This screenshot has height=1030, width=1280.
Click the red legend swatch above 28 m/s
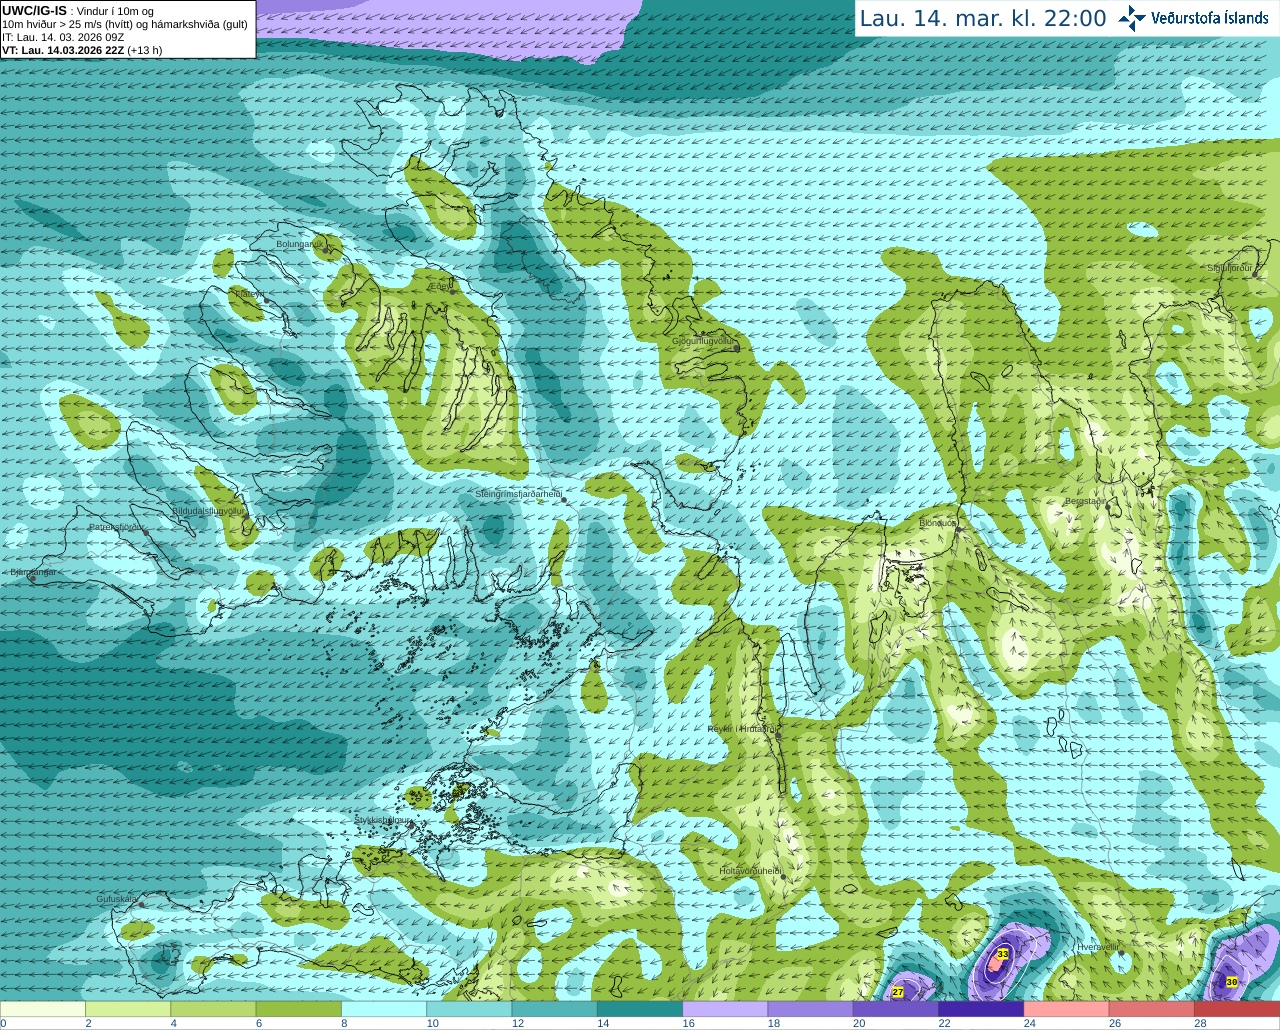click(x=1237, y=1009)
